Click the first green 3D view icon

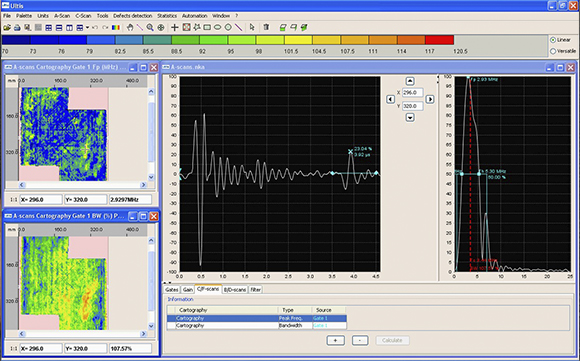(x=283, y=27)
